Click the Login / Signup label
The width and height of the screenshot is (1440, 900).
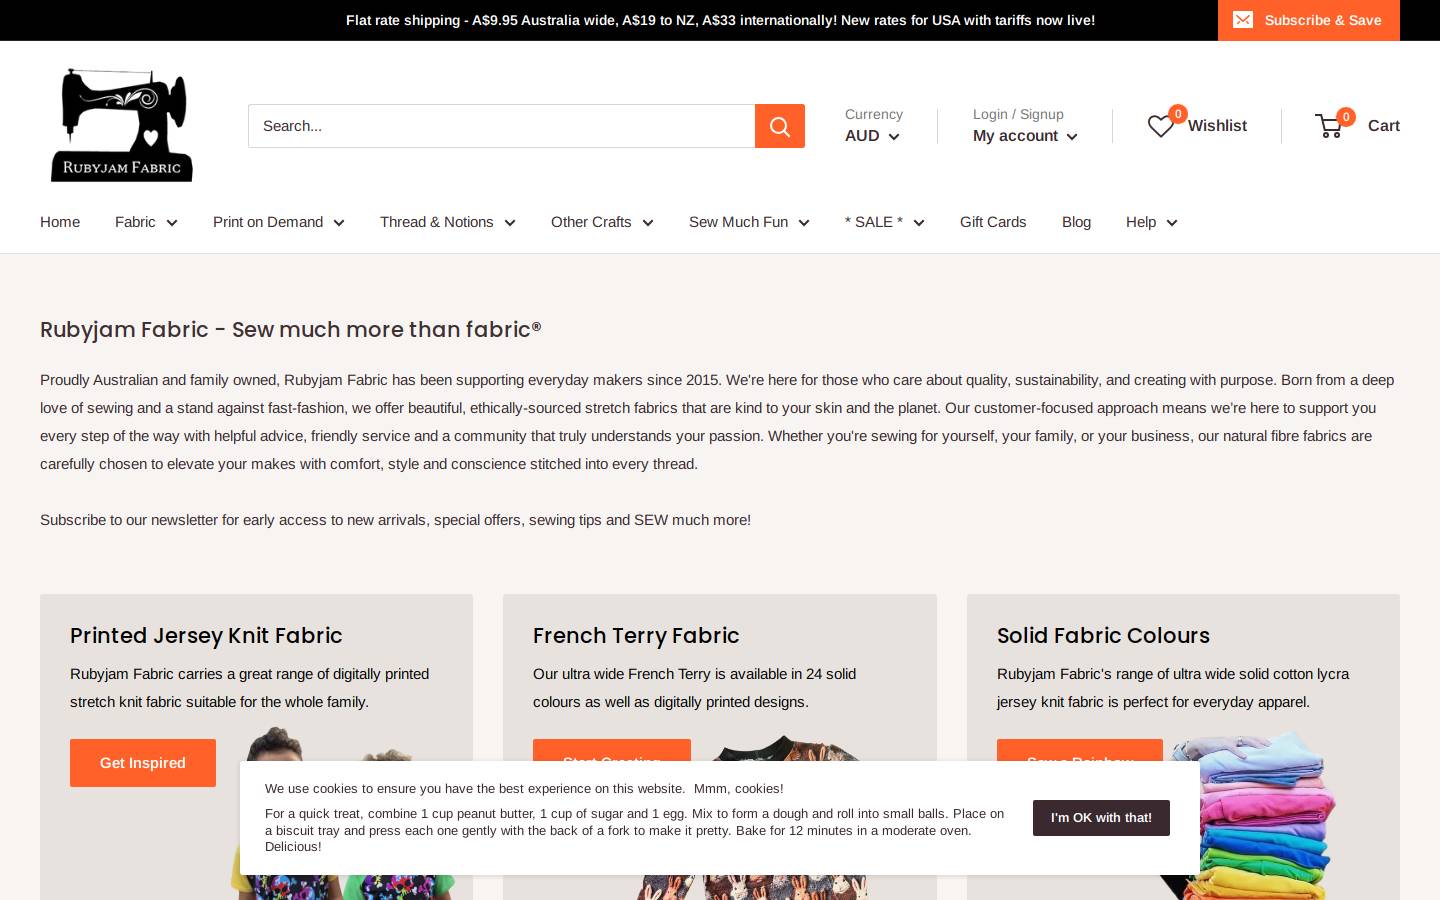click(1018, 114)
